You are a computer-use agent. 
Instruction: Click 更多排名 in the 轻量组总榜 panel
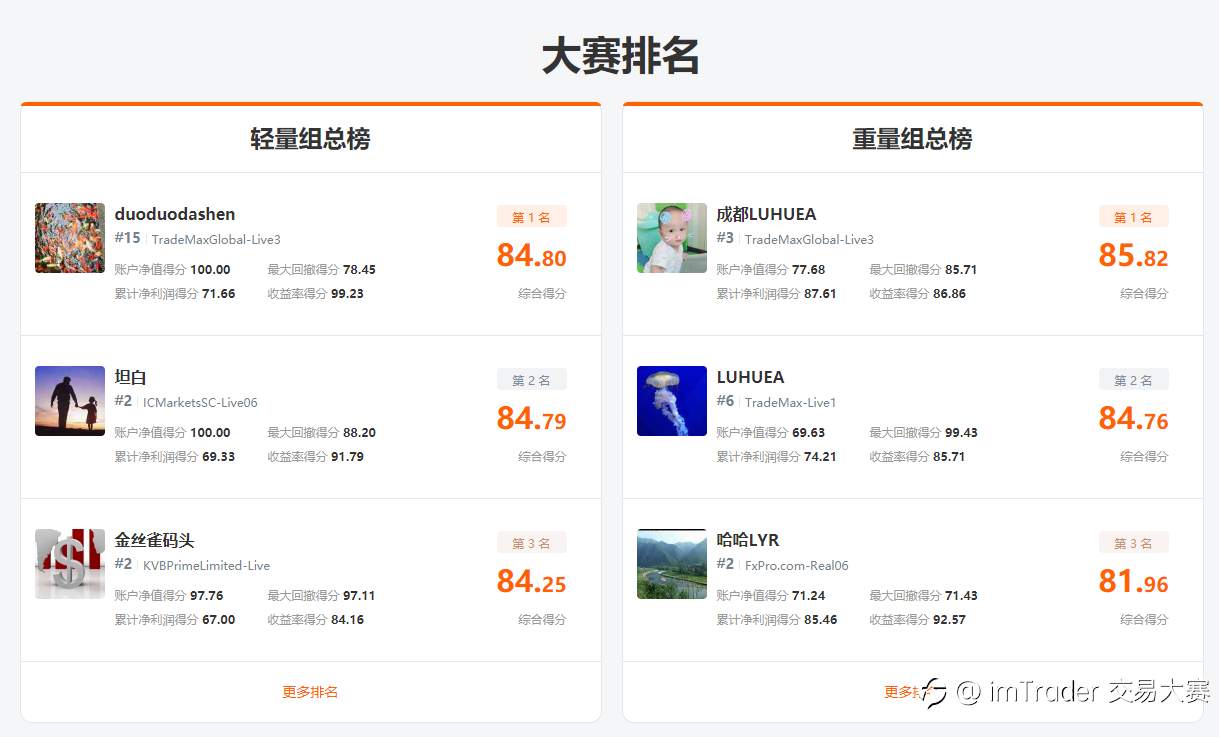(310, 692)
